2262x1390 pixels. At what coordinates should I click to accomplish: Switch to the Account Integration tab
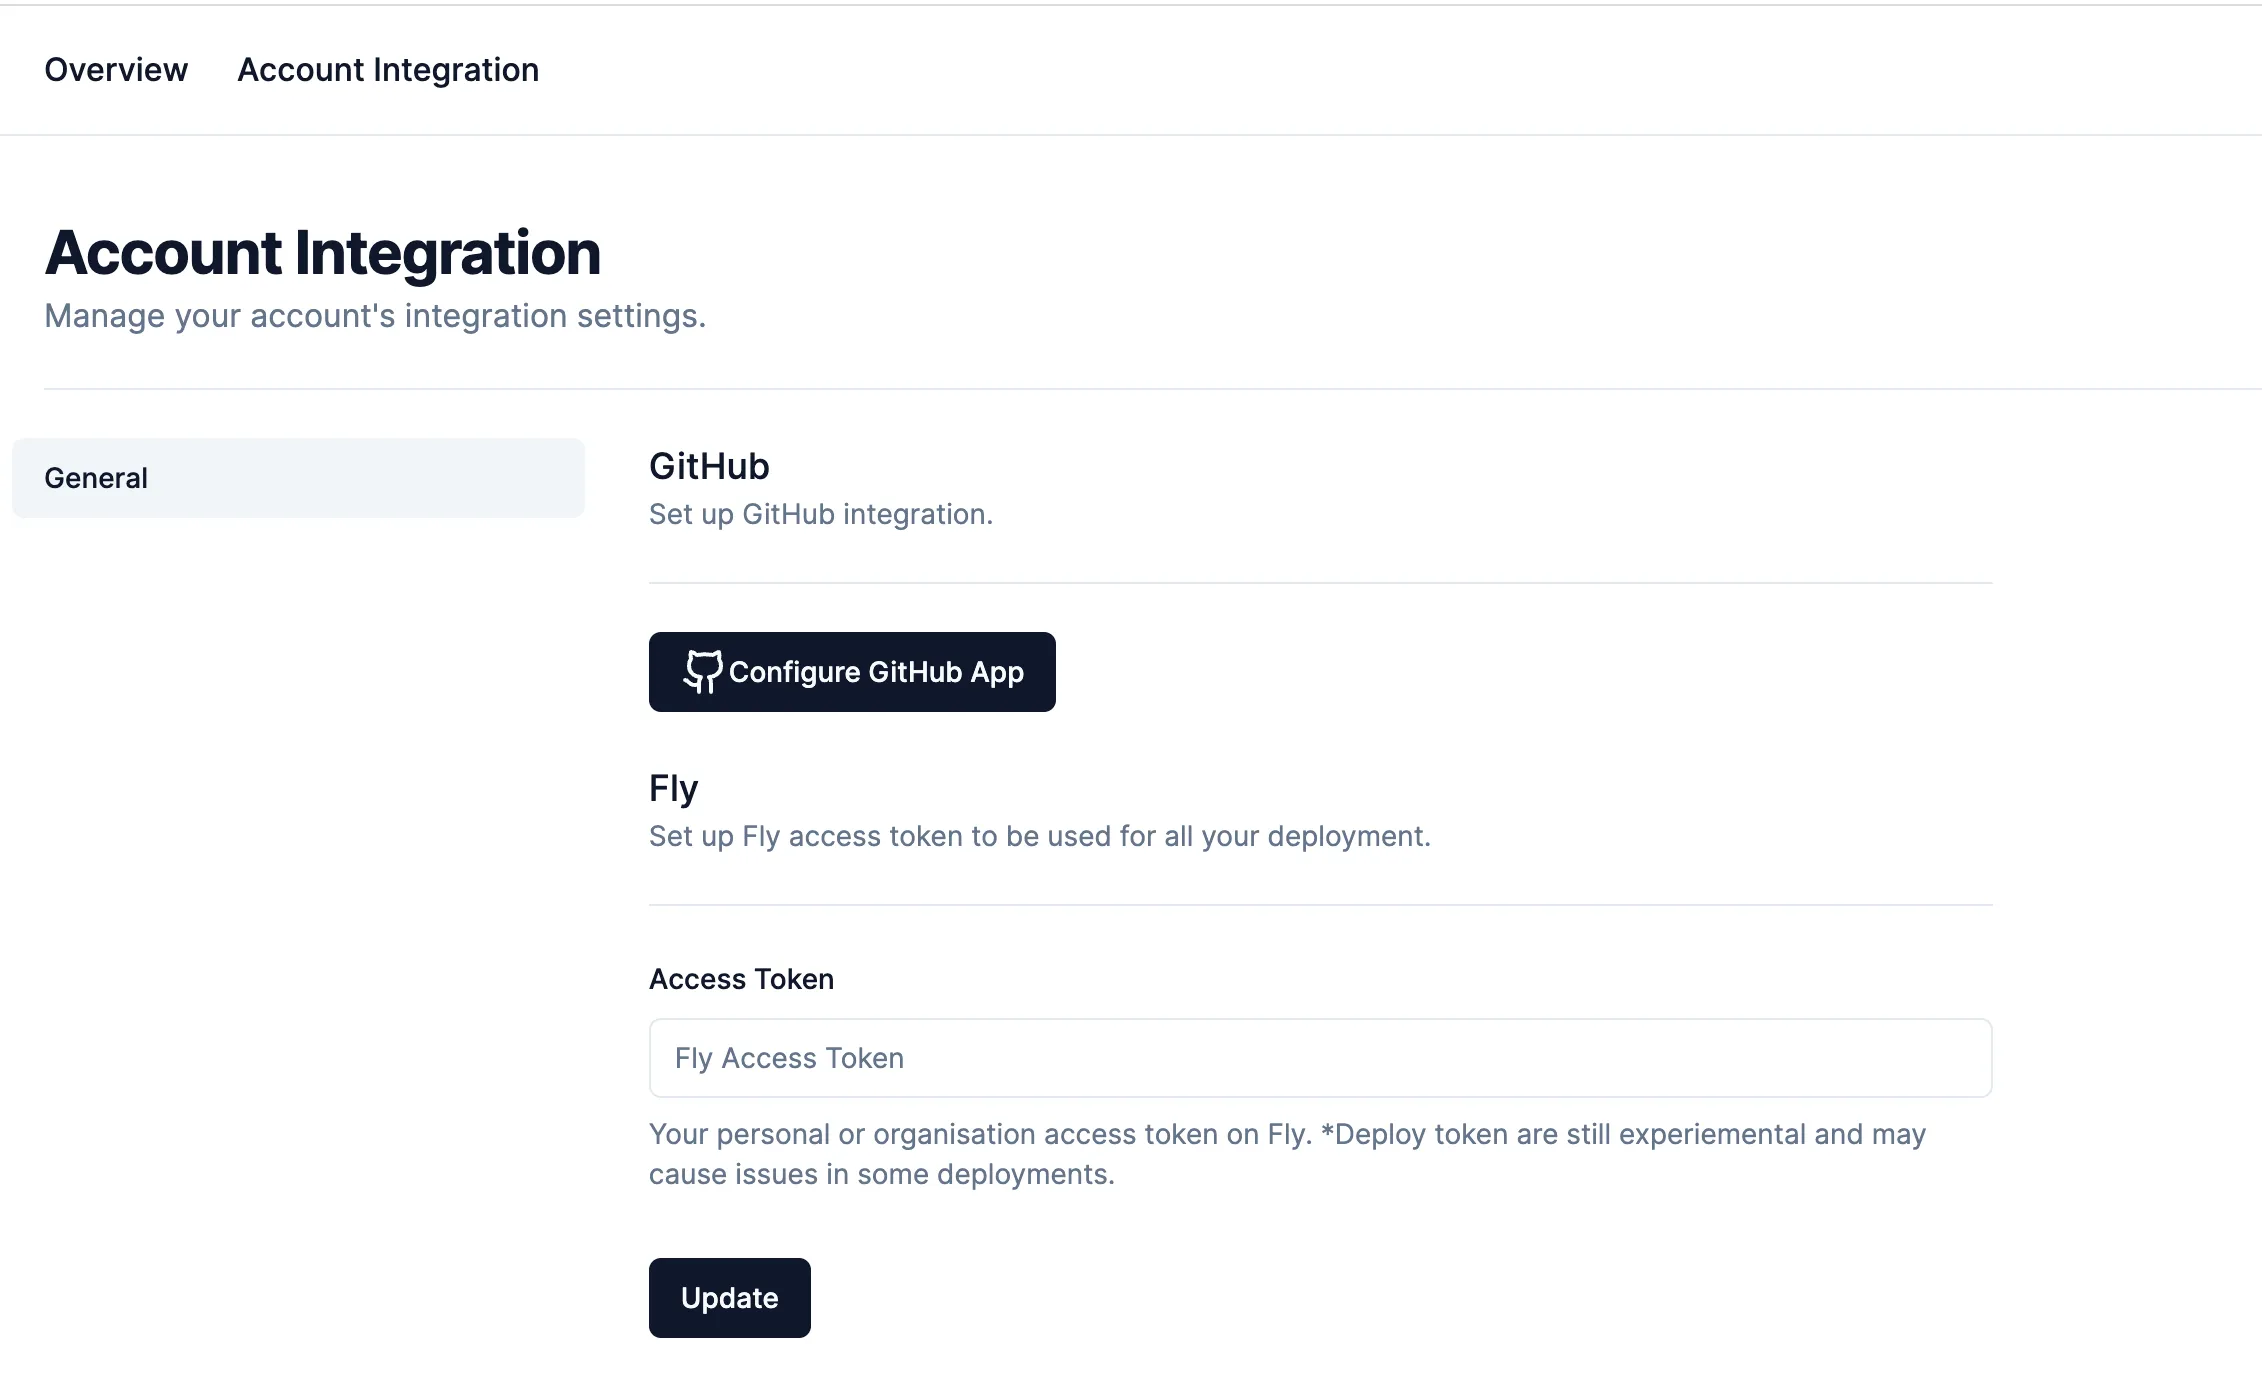point(388,69)
